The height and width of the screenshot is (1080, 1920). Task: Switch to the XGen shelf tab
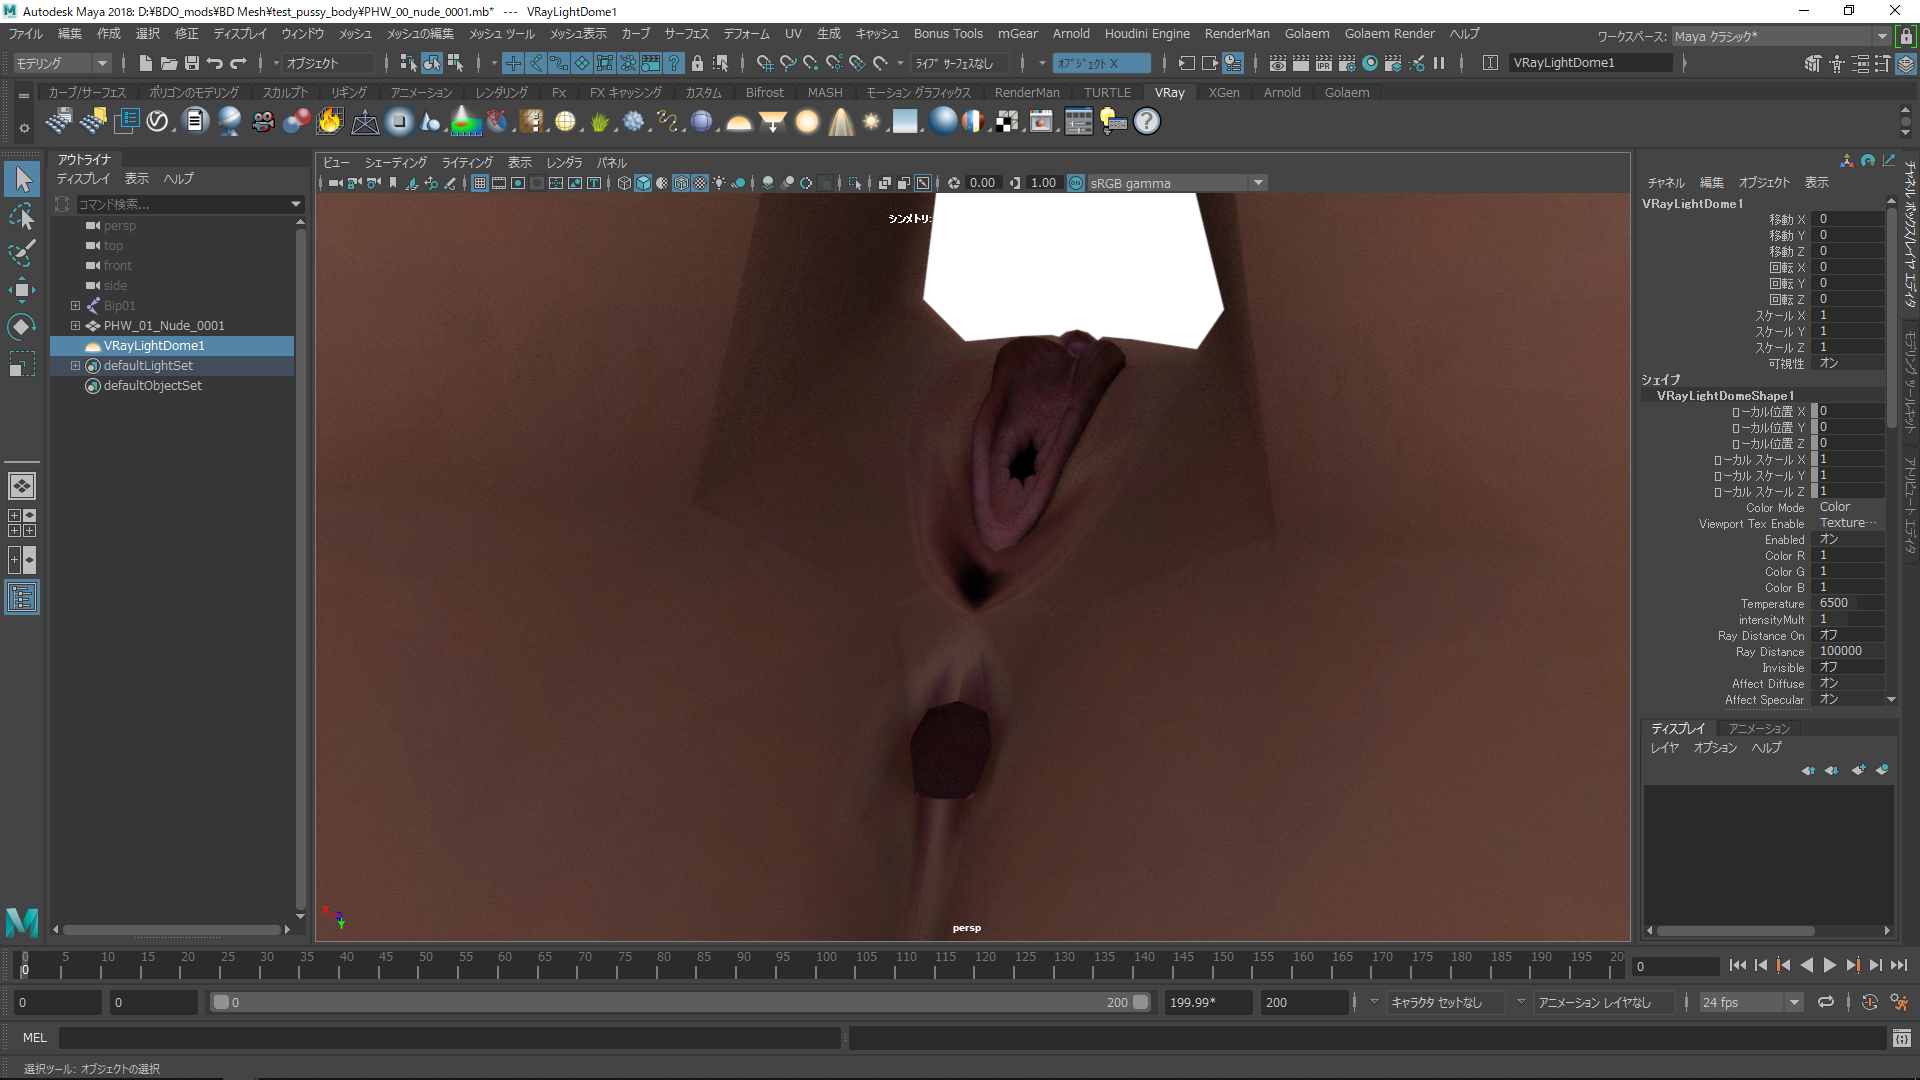pyautogui.click(x=1223, y=92)
